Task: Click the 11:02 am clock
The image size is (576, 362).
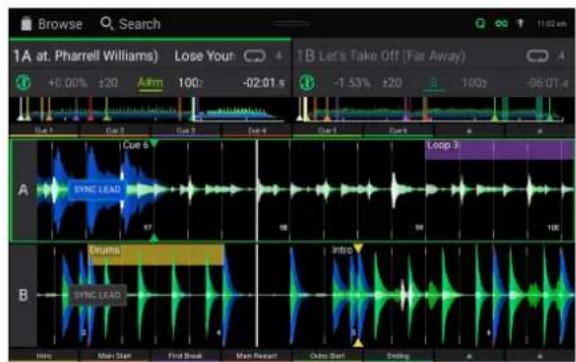Action: tap(551, 24)
